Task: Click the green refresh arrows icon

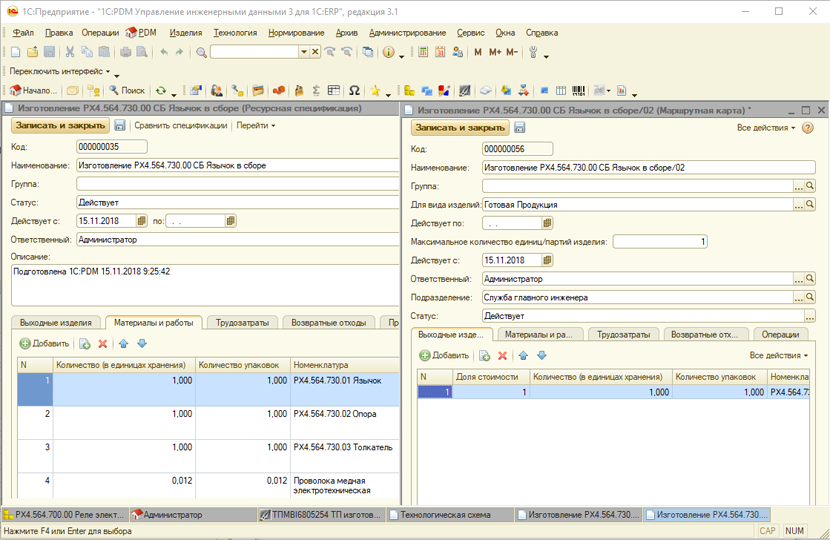Action: 161,91
